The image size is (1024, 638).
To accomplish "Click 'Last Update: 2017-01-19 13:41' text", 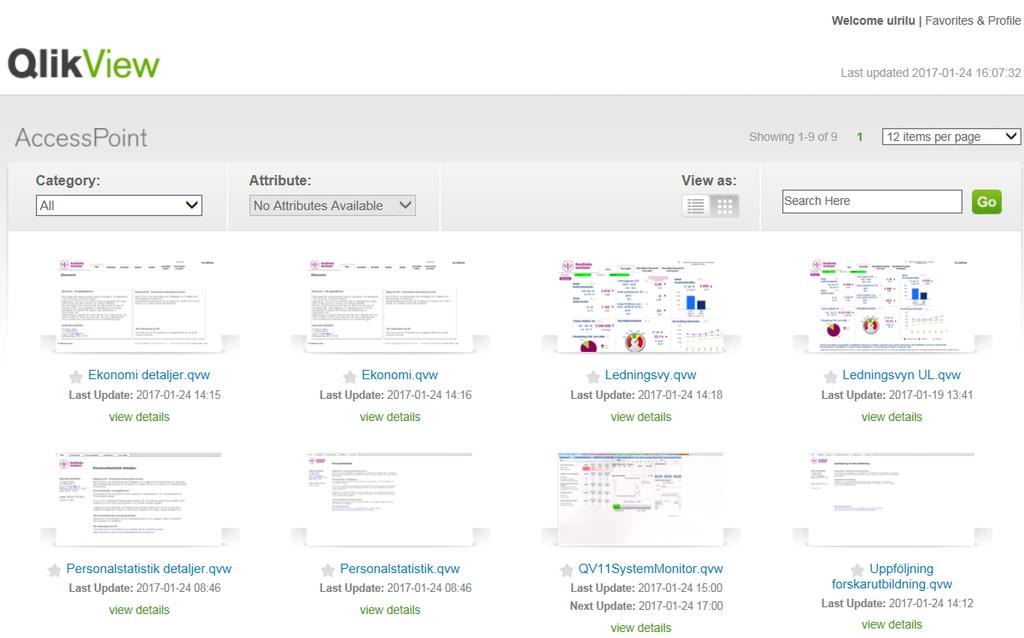I will (897, 395).
